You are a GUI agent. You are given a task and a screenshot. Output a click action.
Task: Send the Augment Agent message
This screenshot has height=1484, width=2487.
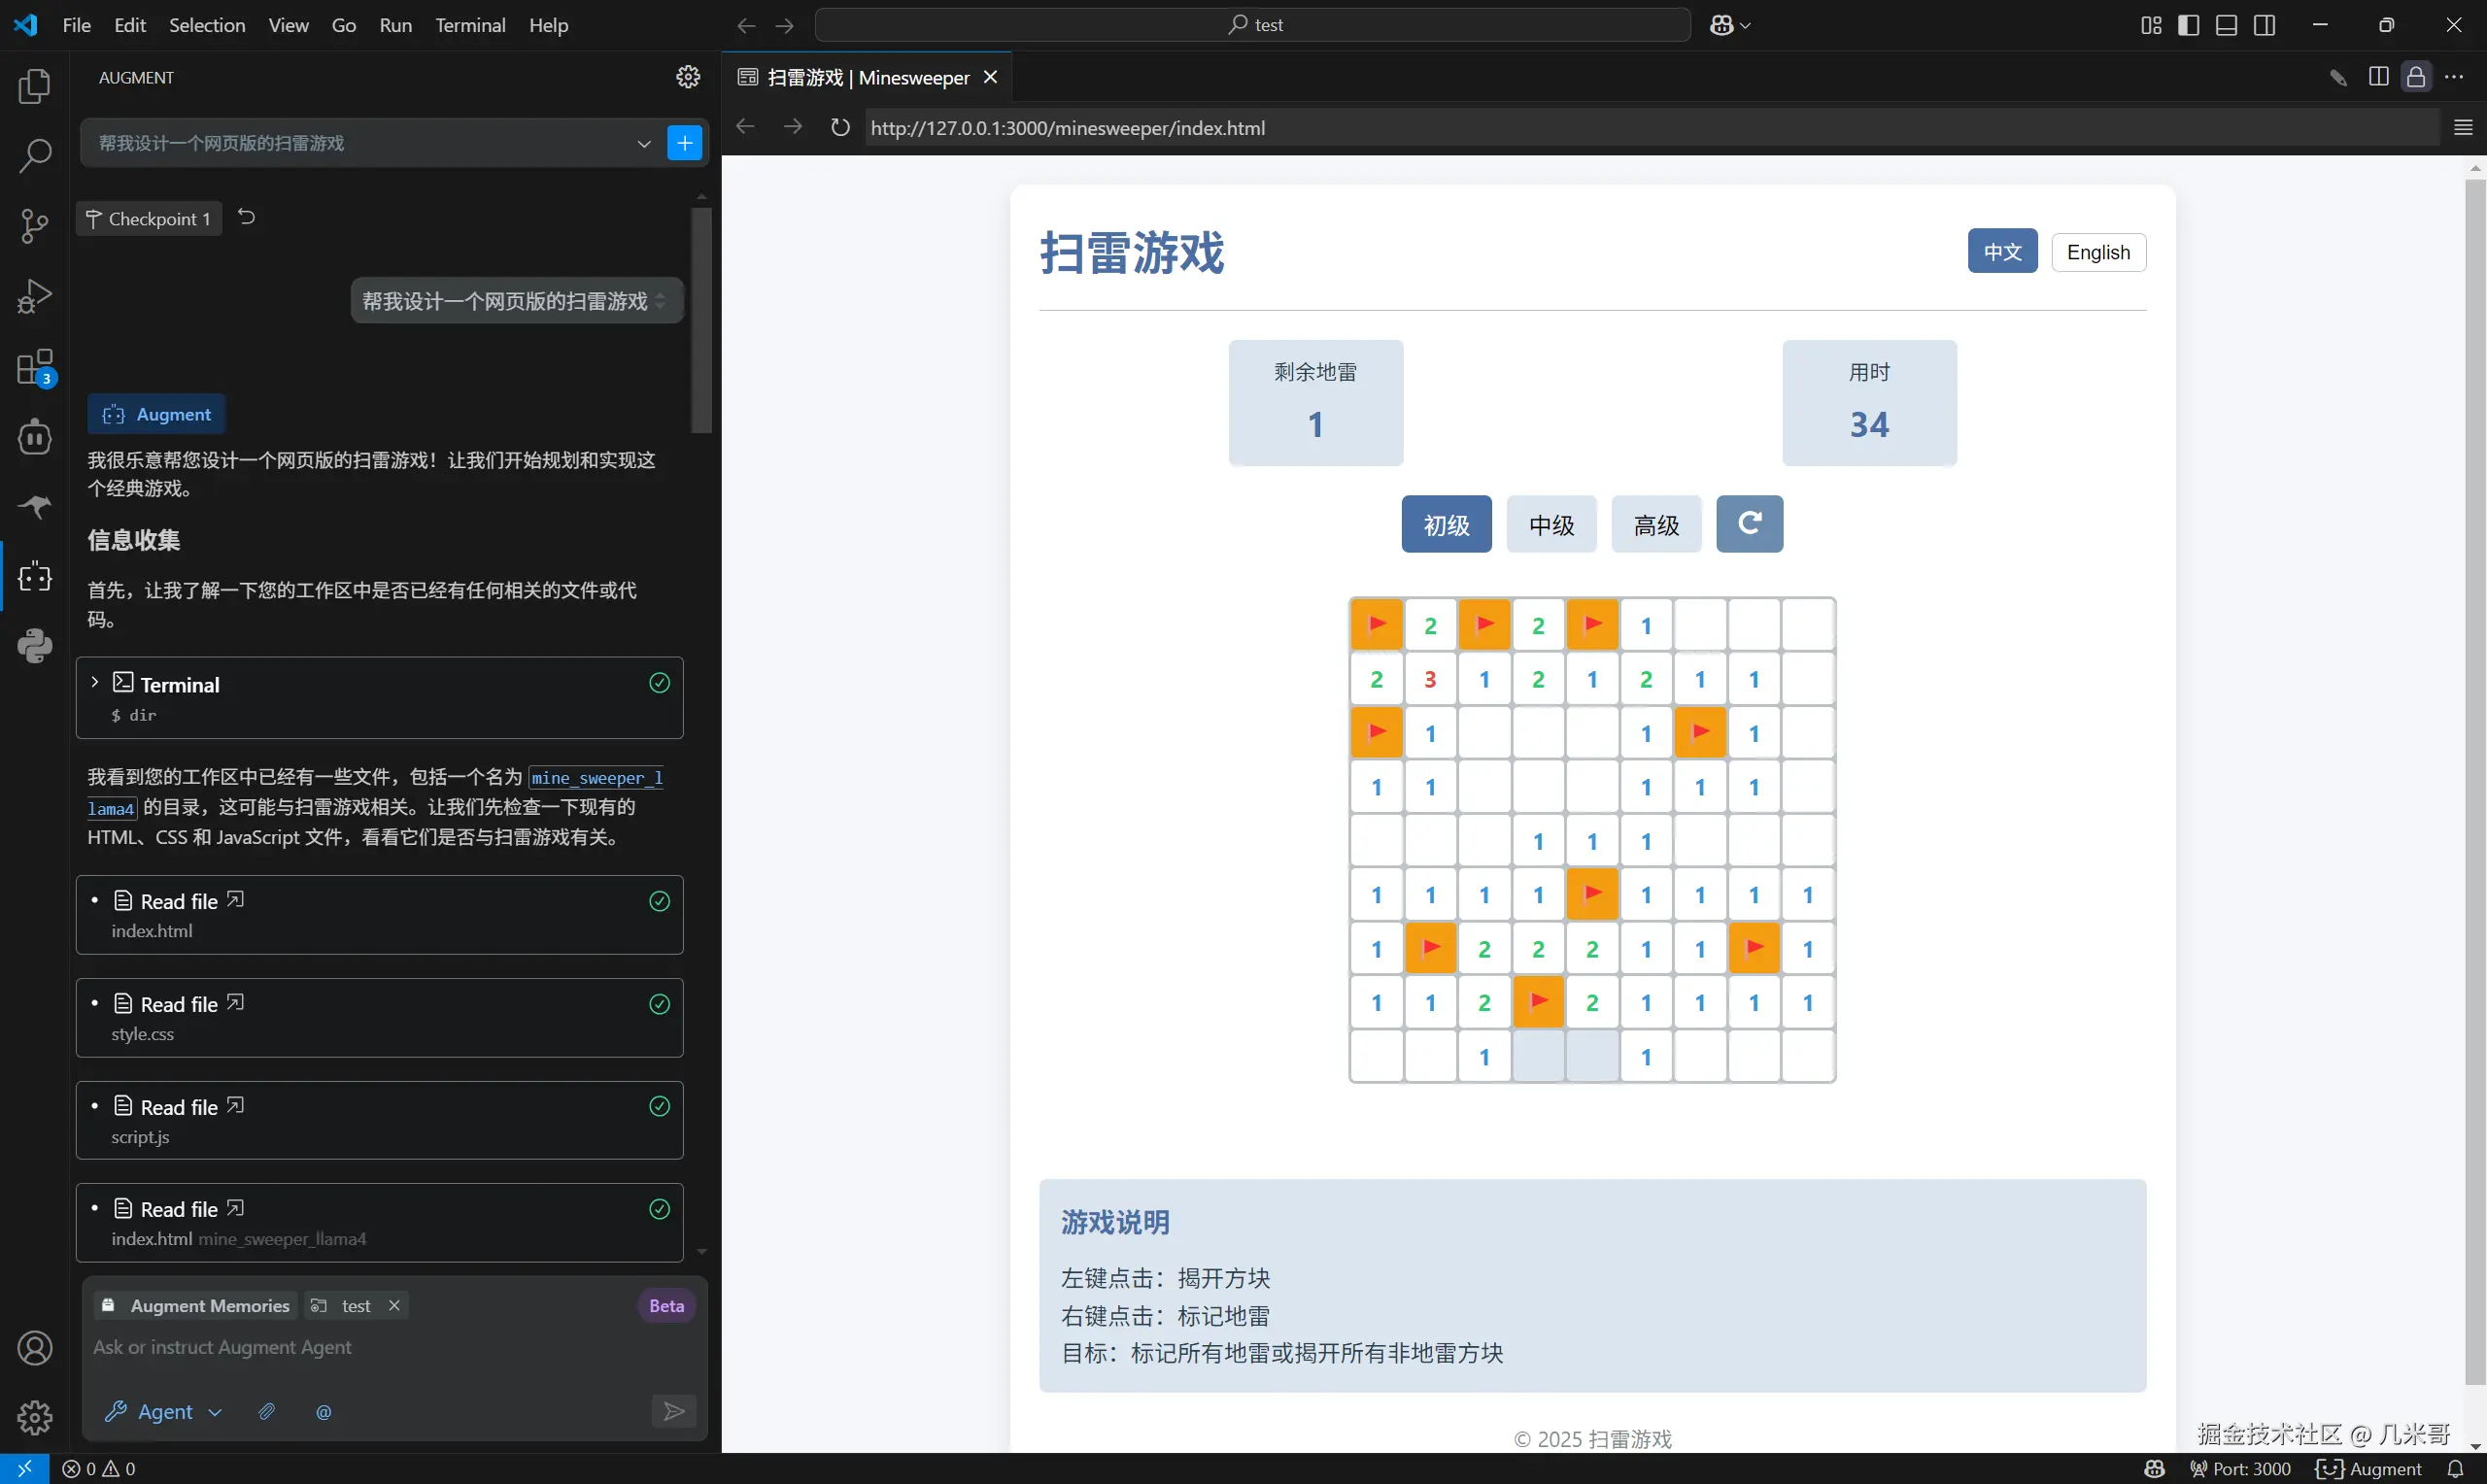coord(673,1411)
